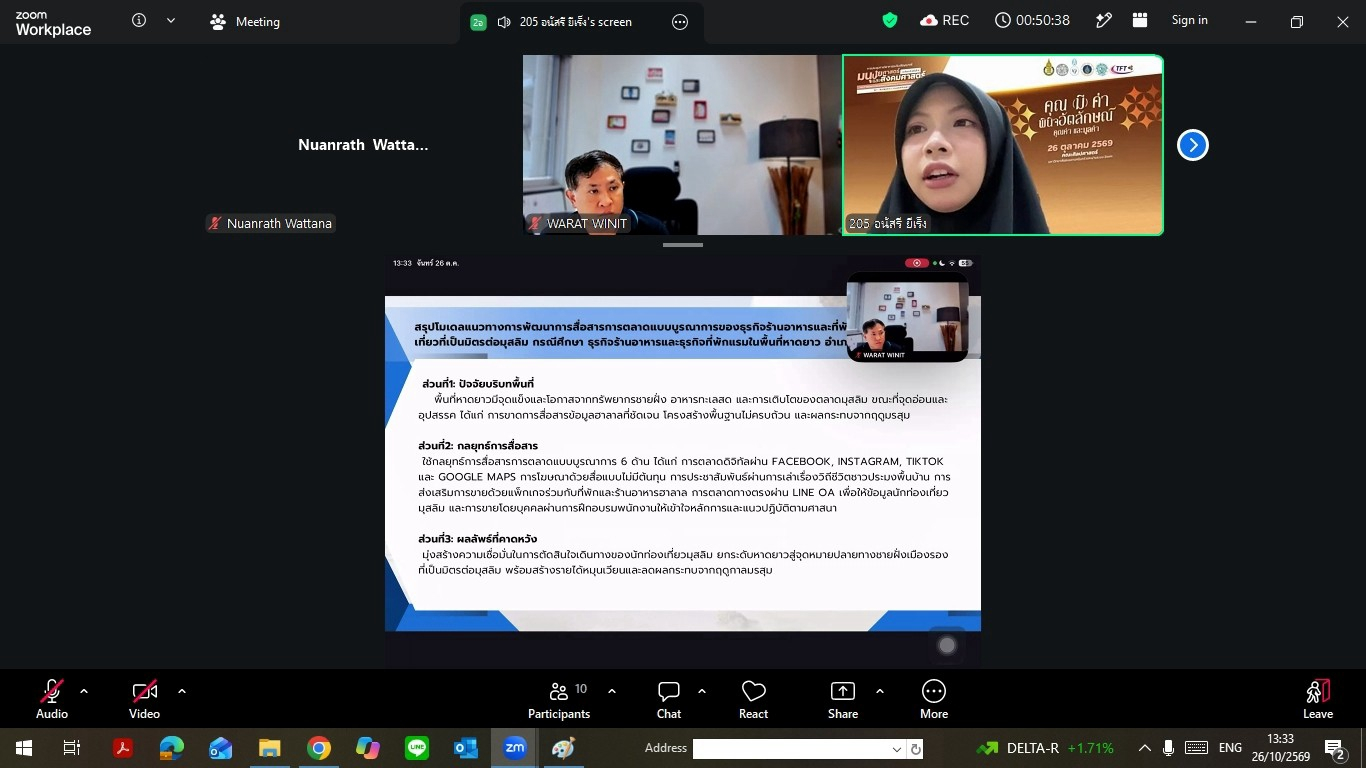Open the More options menu
Image resolution: width=1366 pixels, height=768 pixels.
[934, 699]
